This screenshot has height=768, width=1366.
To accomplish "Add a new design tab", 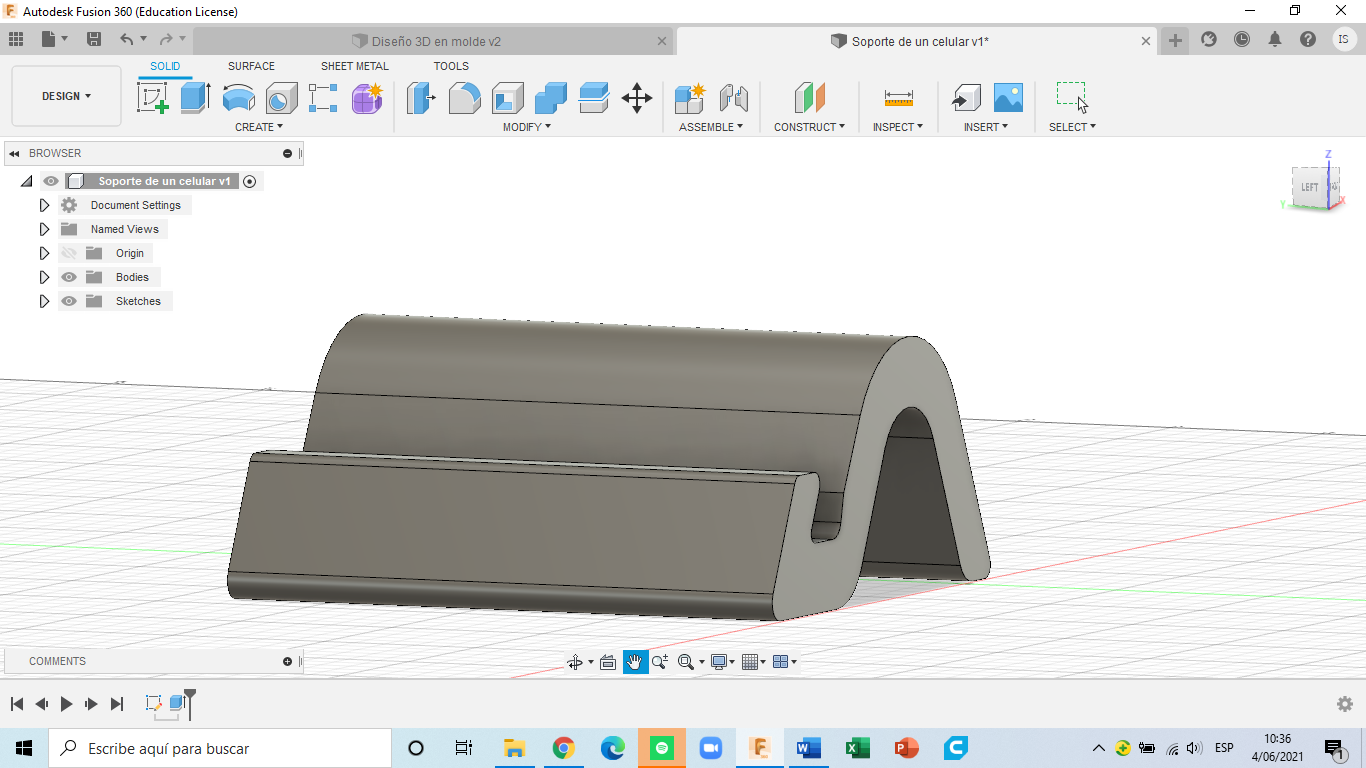I will (x=1175, y=40).
